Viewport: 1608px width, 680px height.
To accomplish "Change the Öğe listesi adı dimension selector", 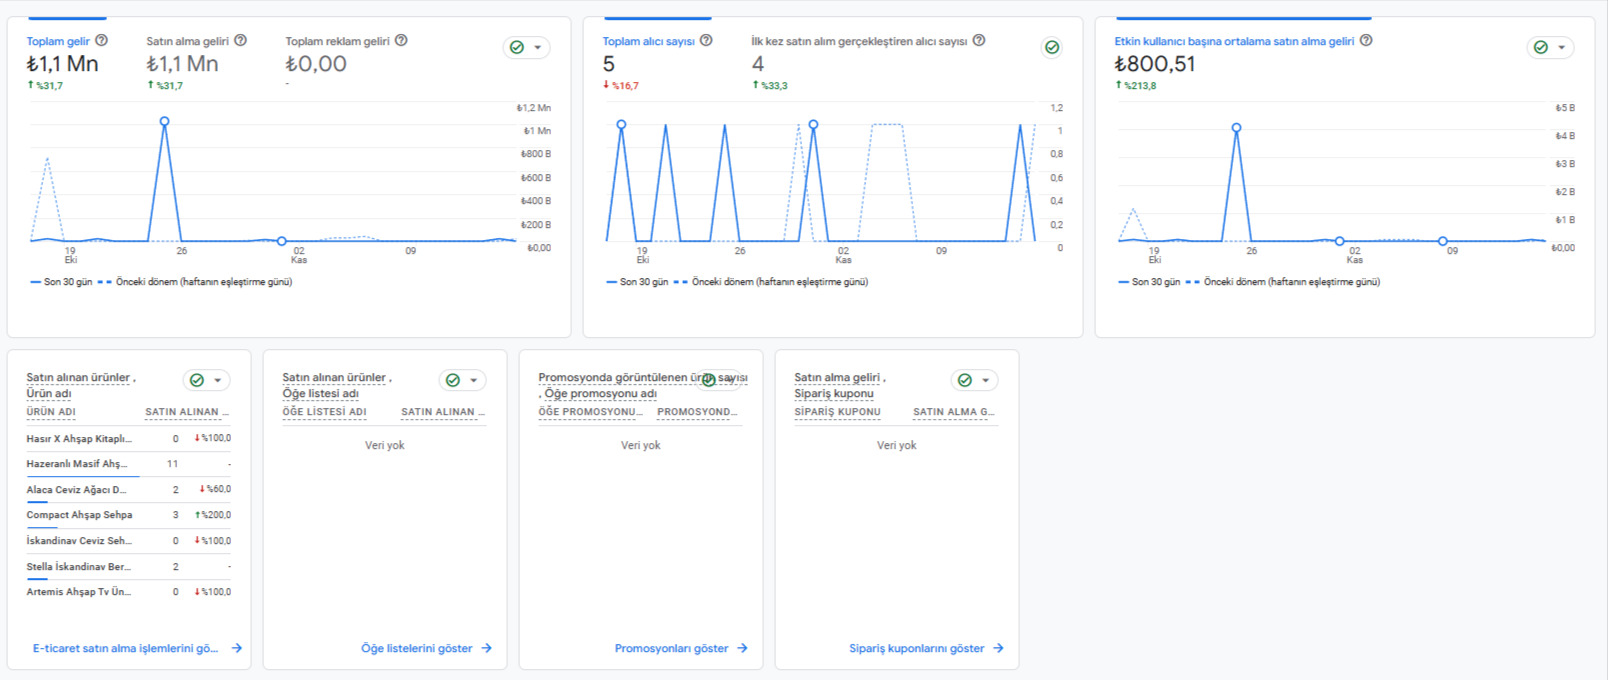I will 320,394.
